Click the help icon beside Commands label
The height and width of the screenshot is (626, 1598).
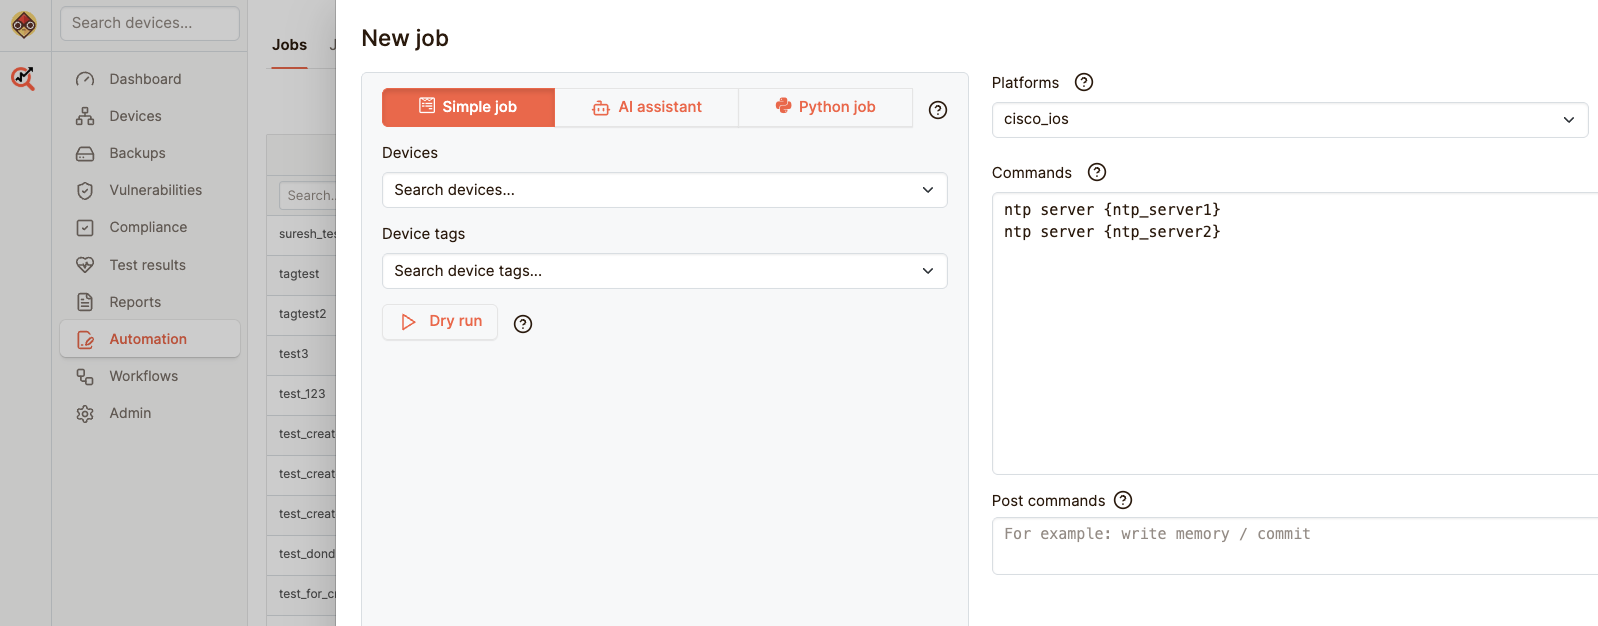point(1096,172)
